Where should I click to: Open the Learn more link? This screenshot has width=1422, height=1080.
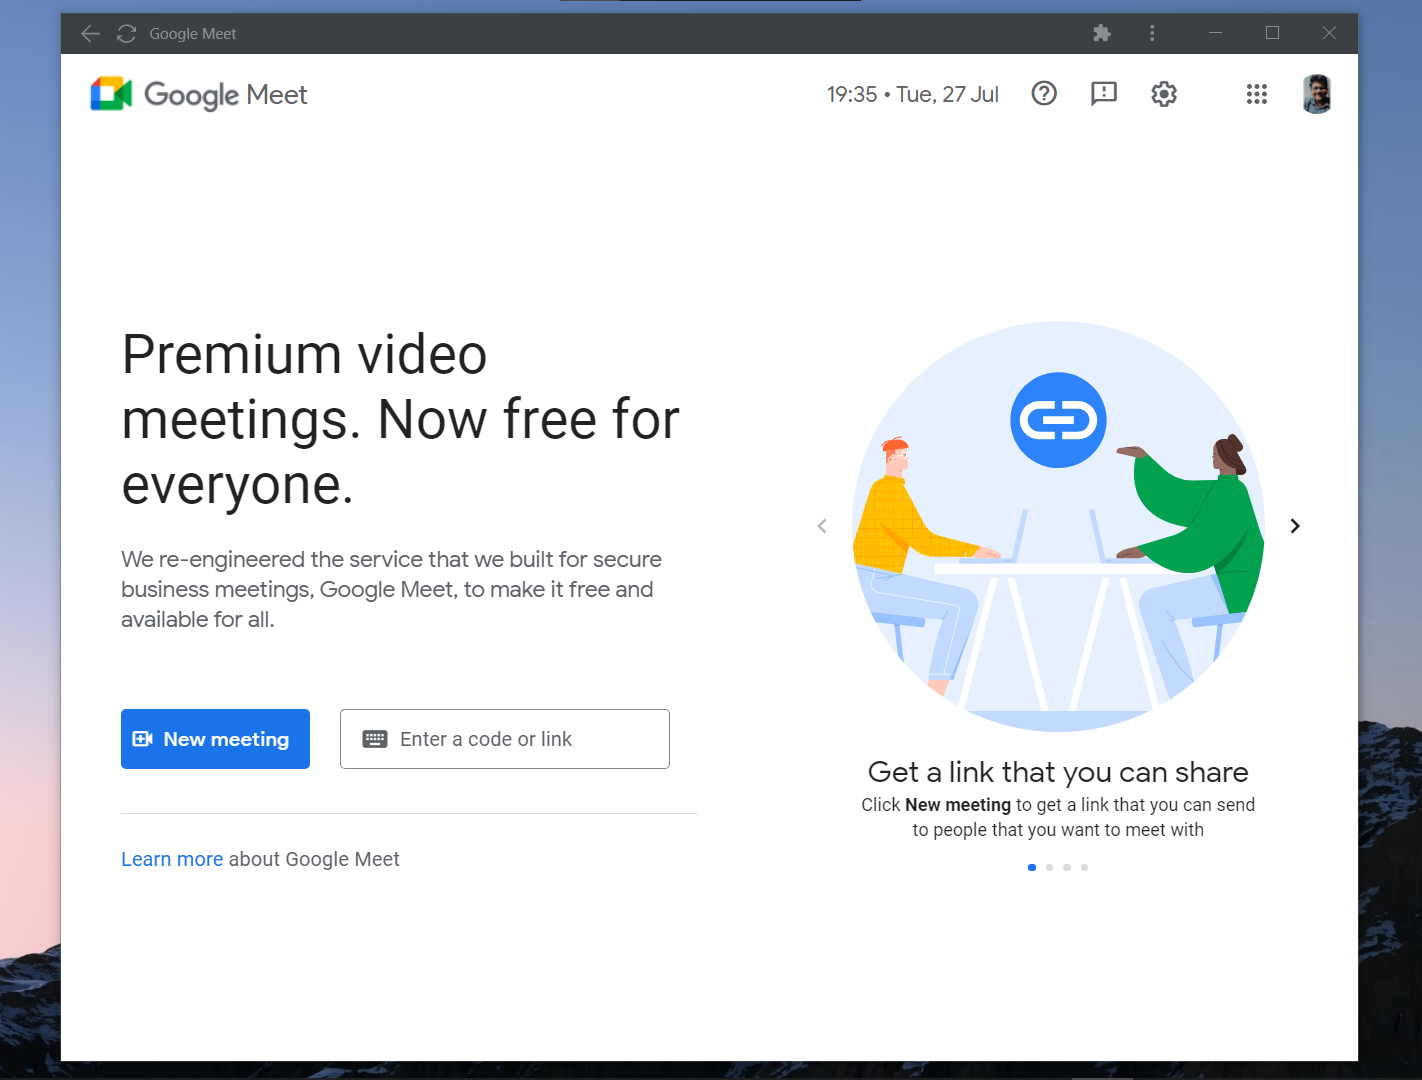pos(172,859)
